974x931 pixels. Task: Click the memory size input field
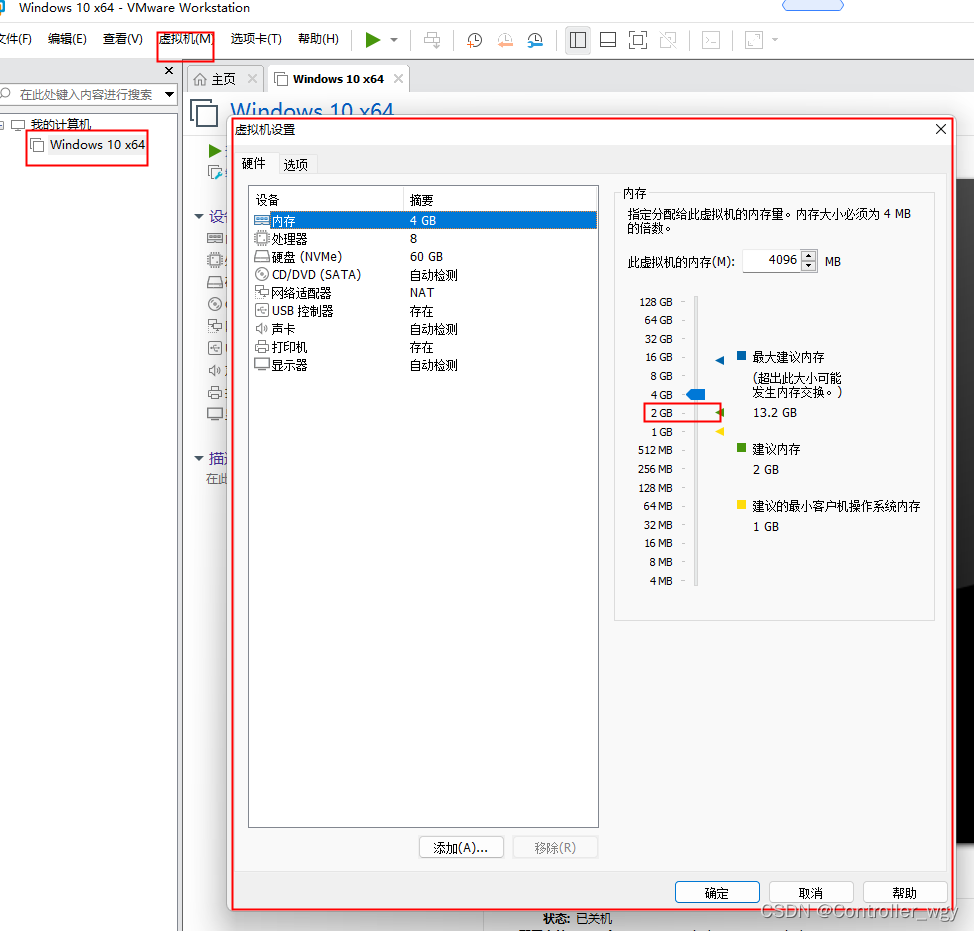click(x=771, y=260)
